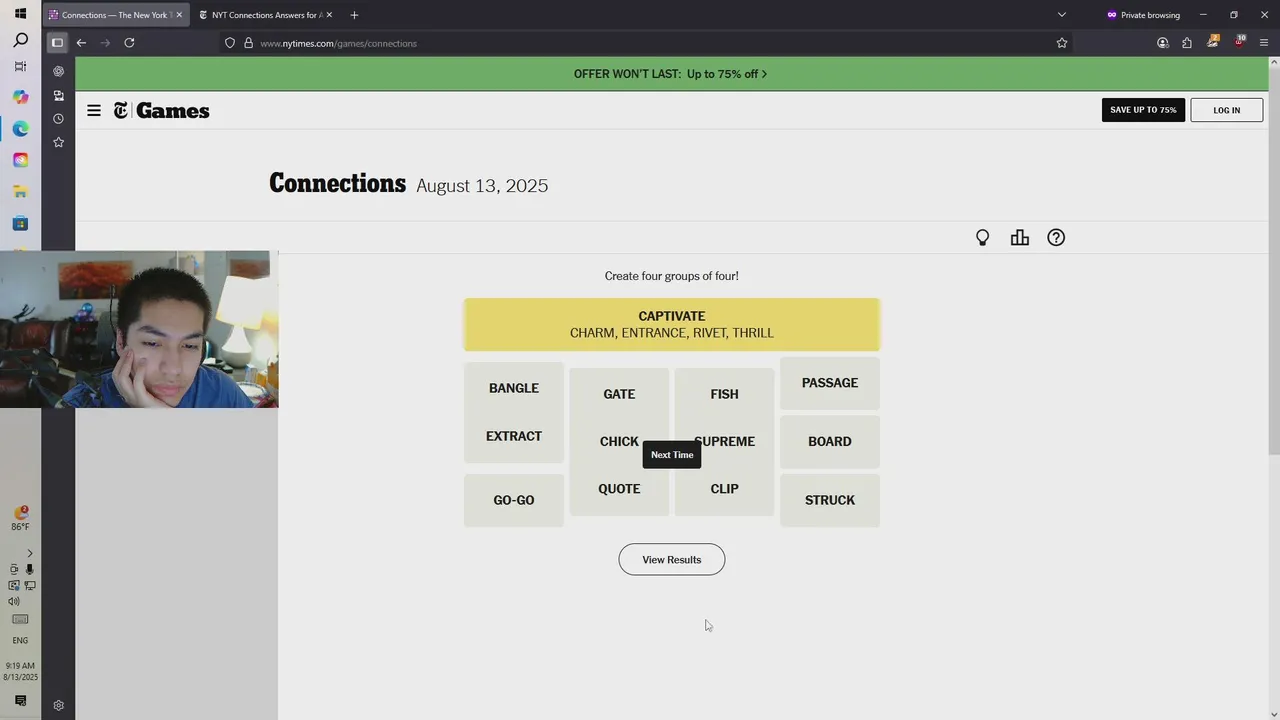This screenshot has width=1280, height=720.
Task: Toggle the Firefox sidebar button
Action: pos(57,43)
